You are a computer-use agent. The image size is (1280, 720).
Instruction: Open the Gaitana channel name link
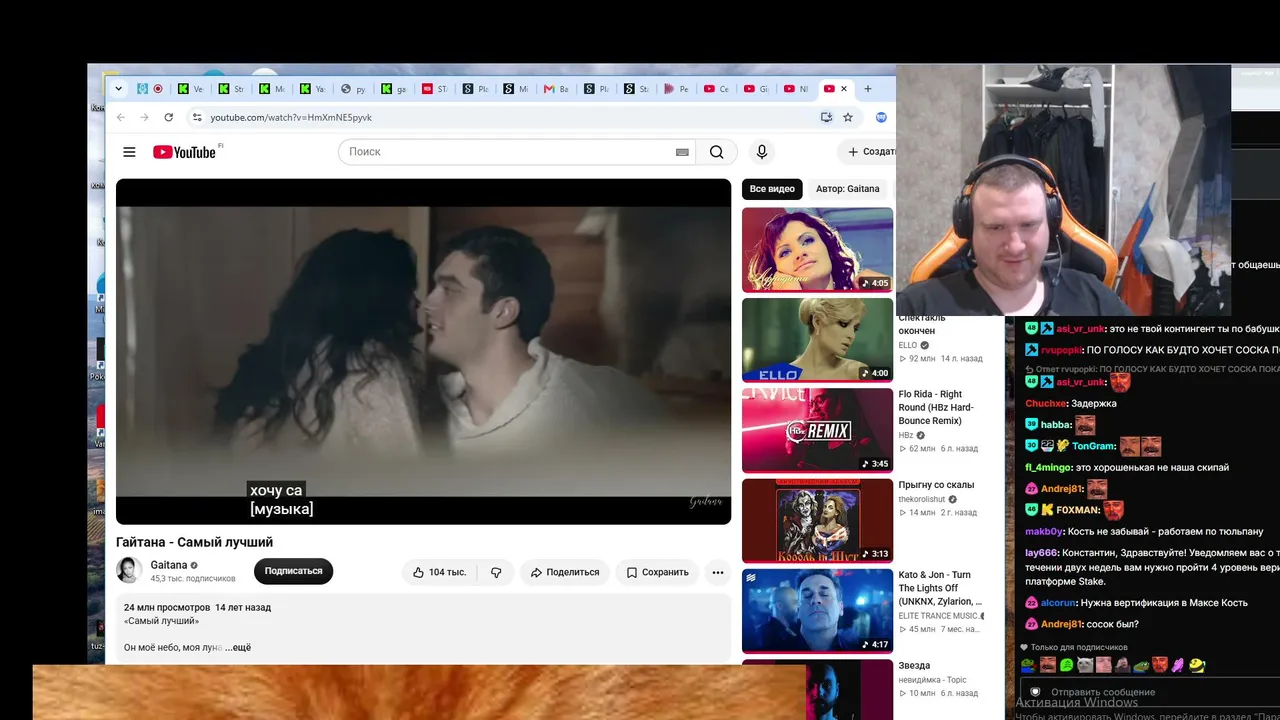pyautogui.click(x=169, y=565)
